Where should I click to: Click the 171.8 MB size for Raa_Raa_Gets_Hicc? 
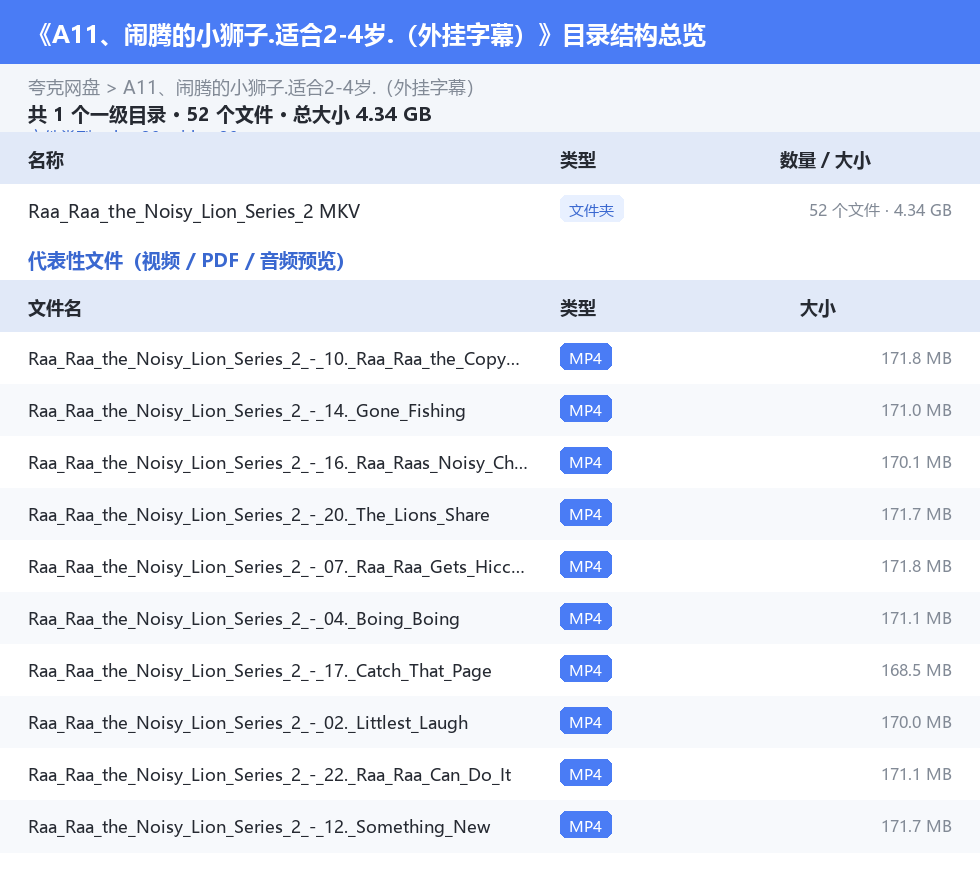tap(916, 566)
